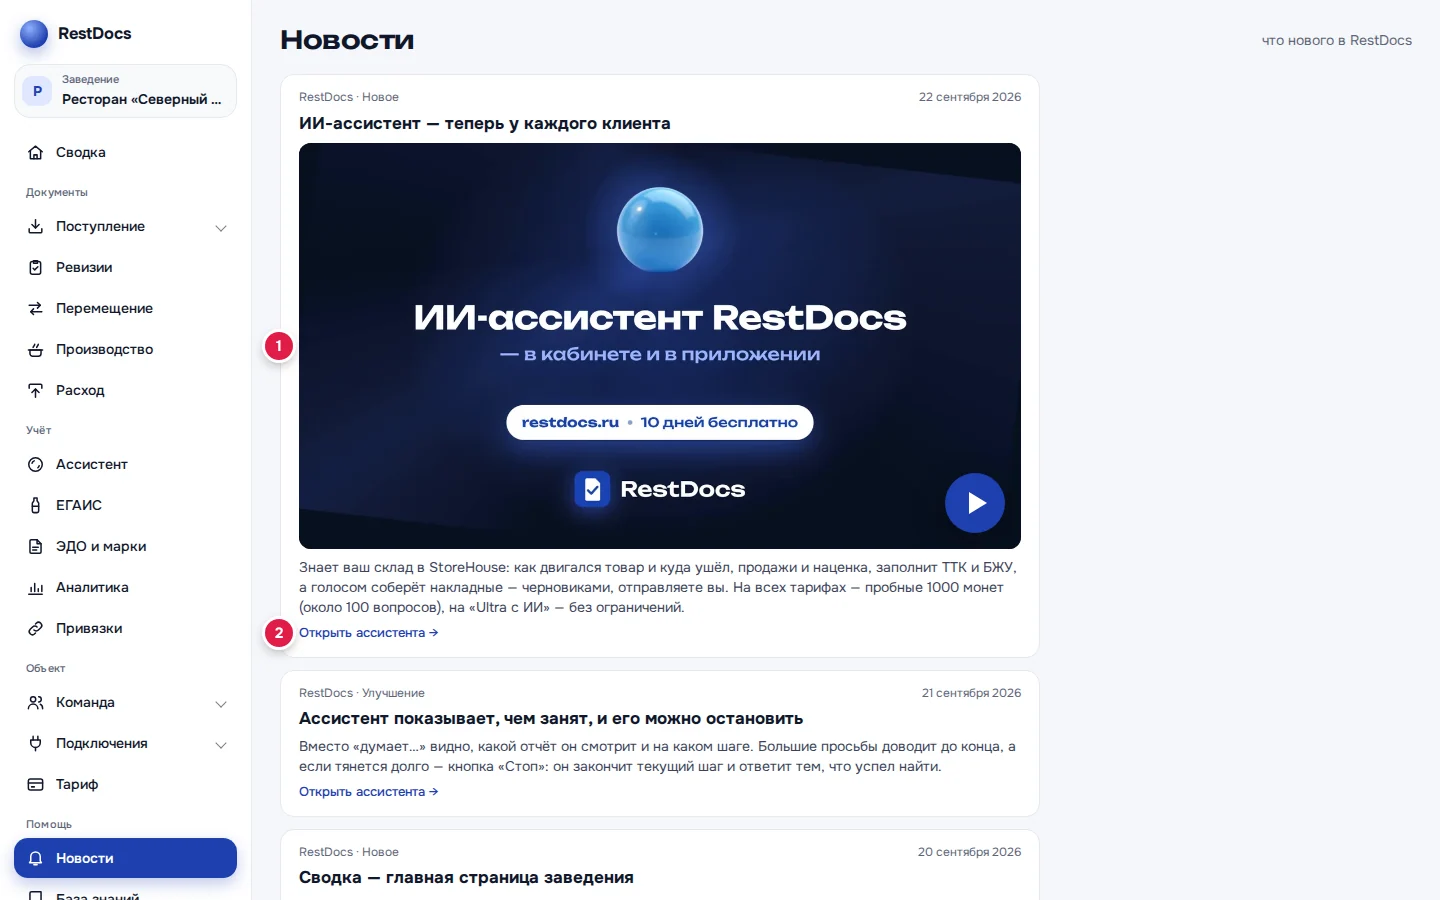The height and width of the screenshot is (900, 1440).
Task: Follow Открыть ассистента link under video post
Action: [368, 633]
